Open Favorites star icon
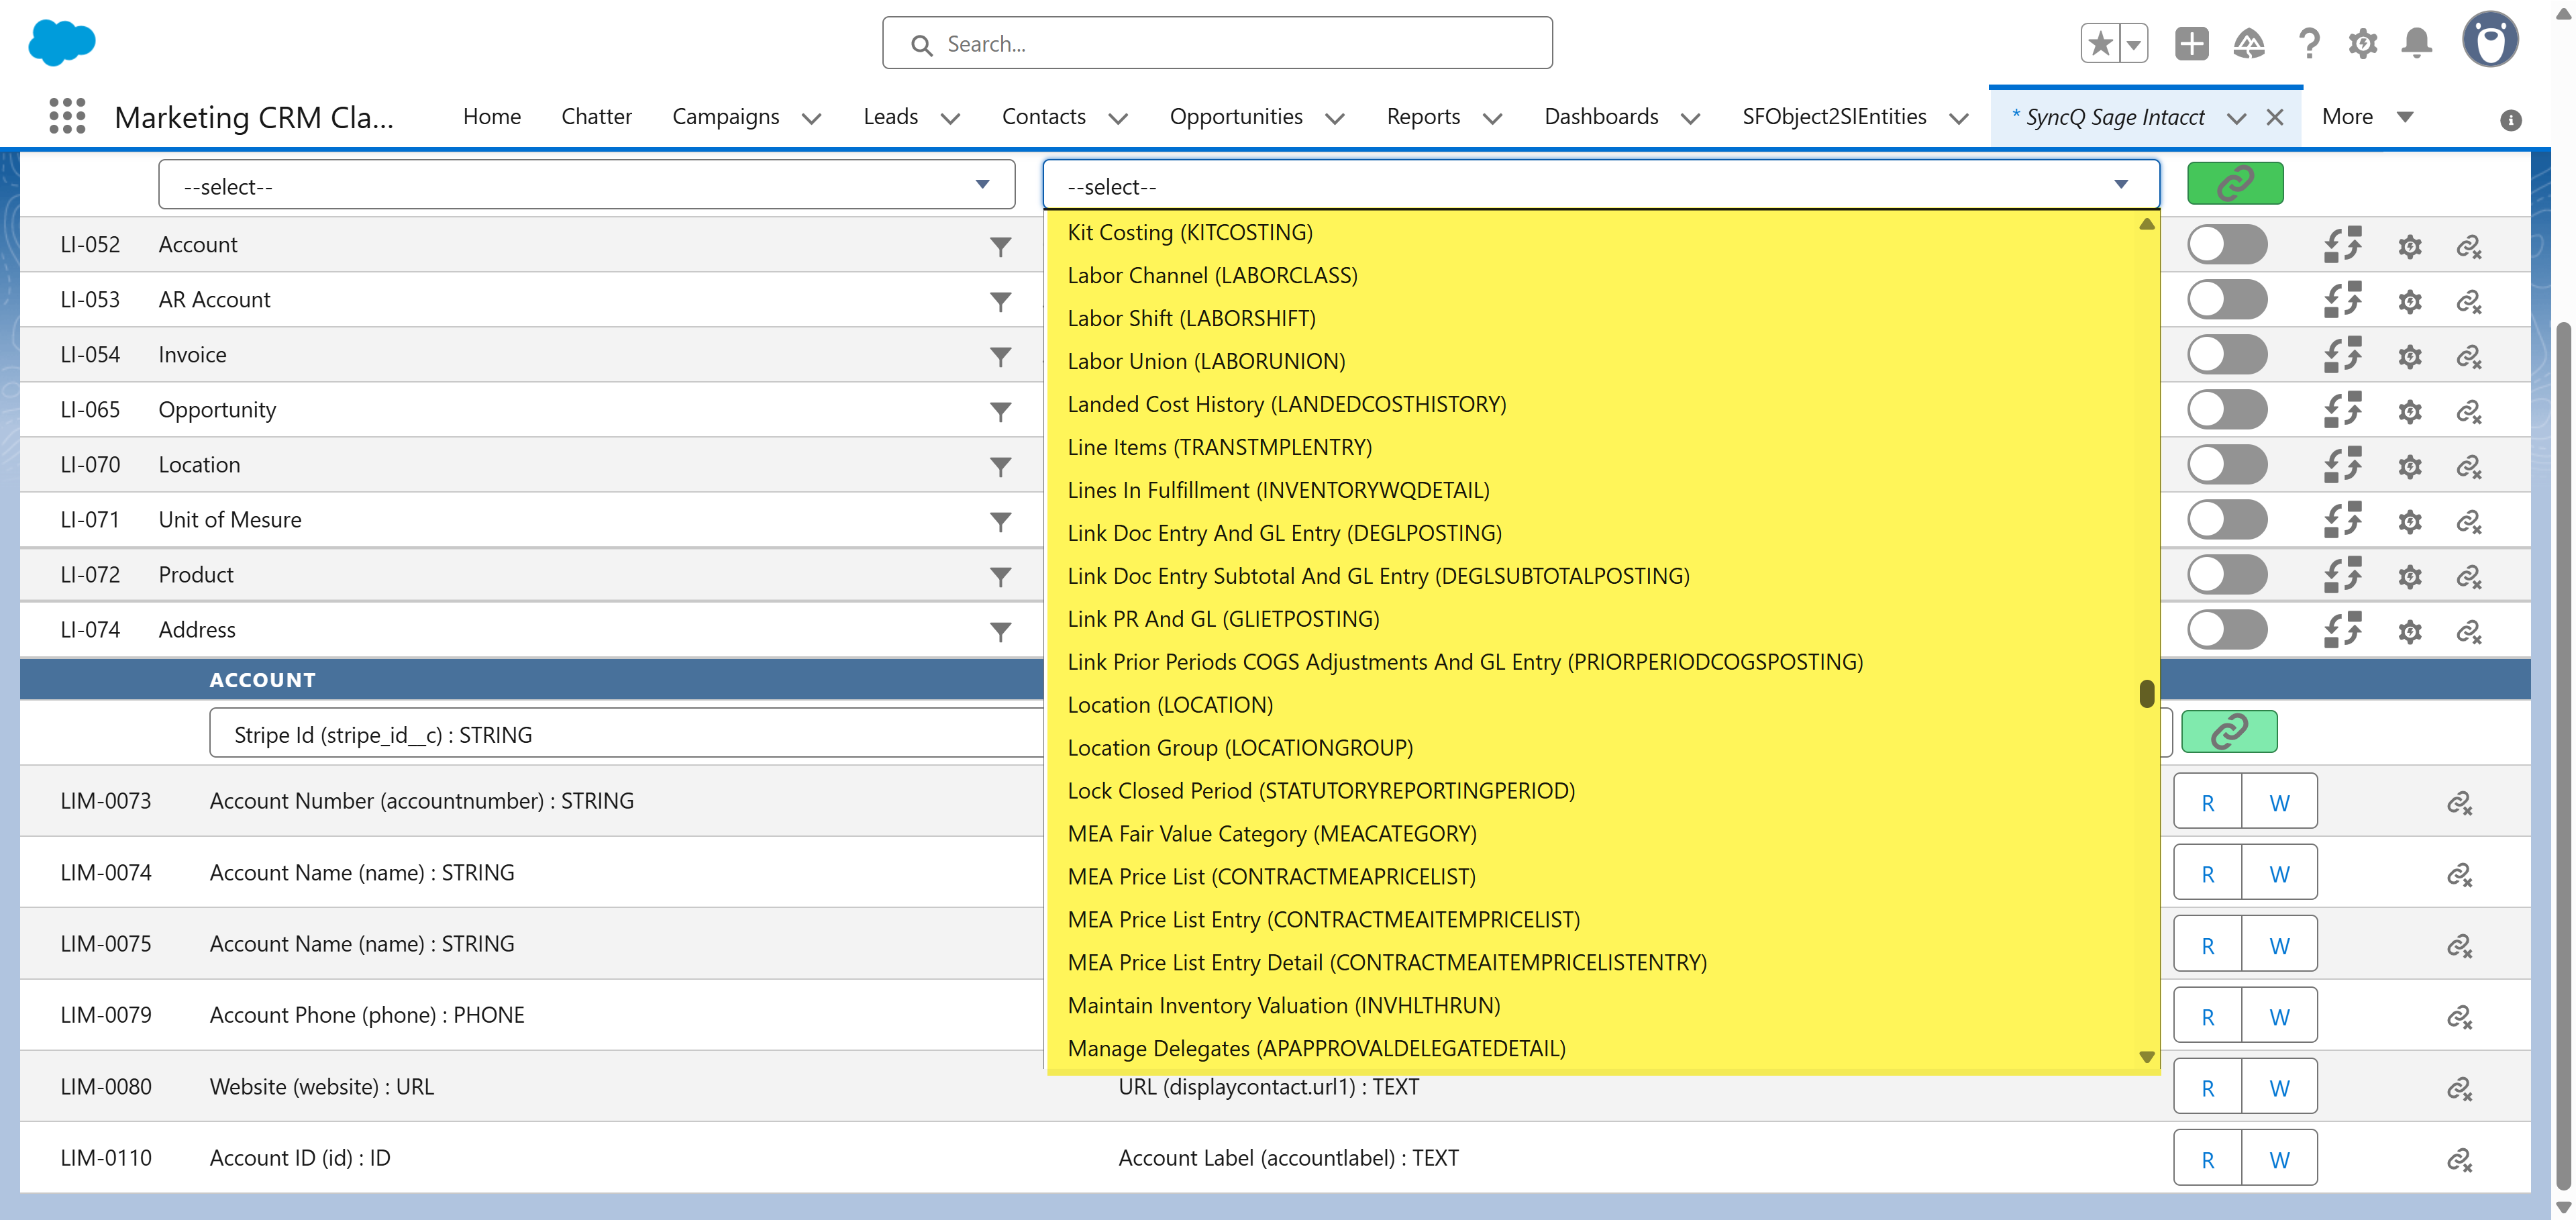 [2101, 43]
